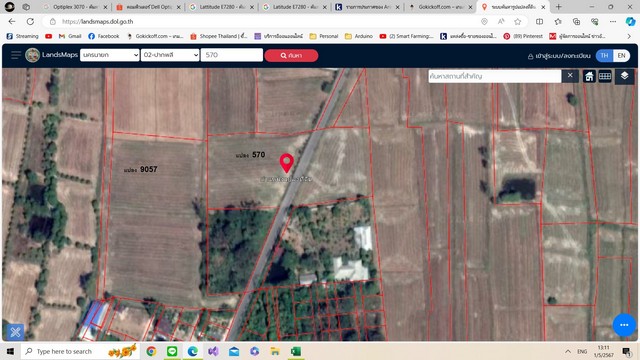Image resolution: width=640 pixels, height=360 pixels.
Task: Open the blue chat bubble button
Action: [624, 325]
